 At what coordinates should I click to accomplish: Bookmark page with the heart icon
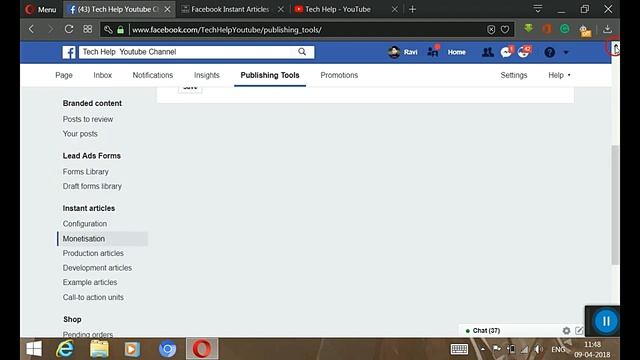click(x=505, y=29)
